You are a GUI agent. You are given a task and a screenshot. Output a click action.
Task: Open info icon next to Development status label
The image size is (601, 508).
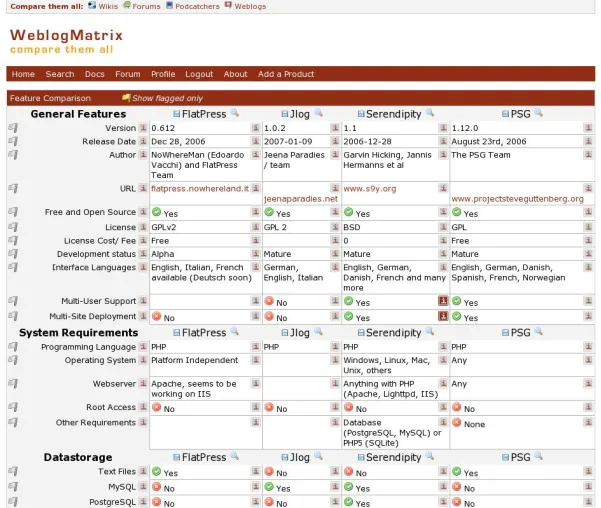143,254
